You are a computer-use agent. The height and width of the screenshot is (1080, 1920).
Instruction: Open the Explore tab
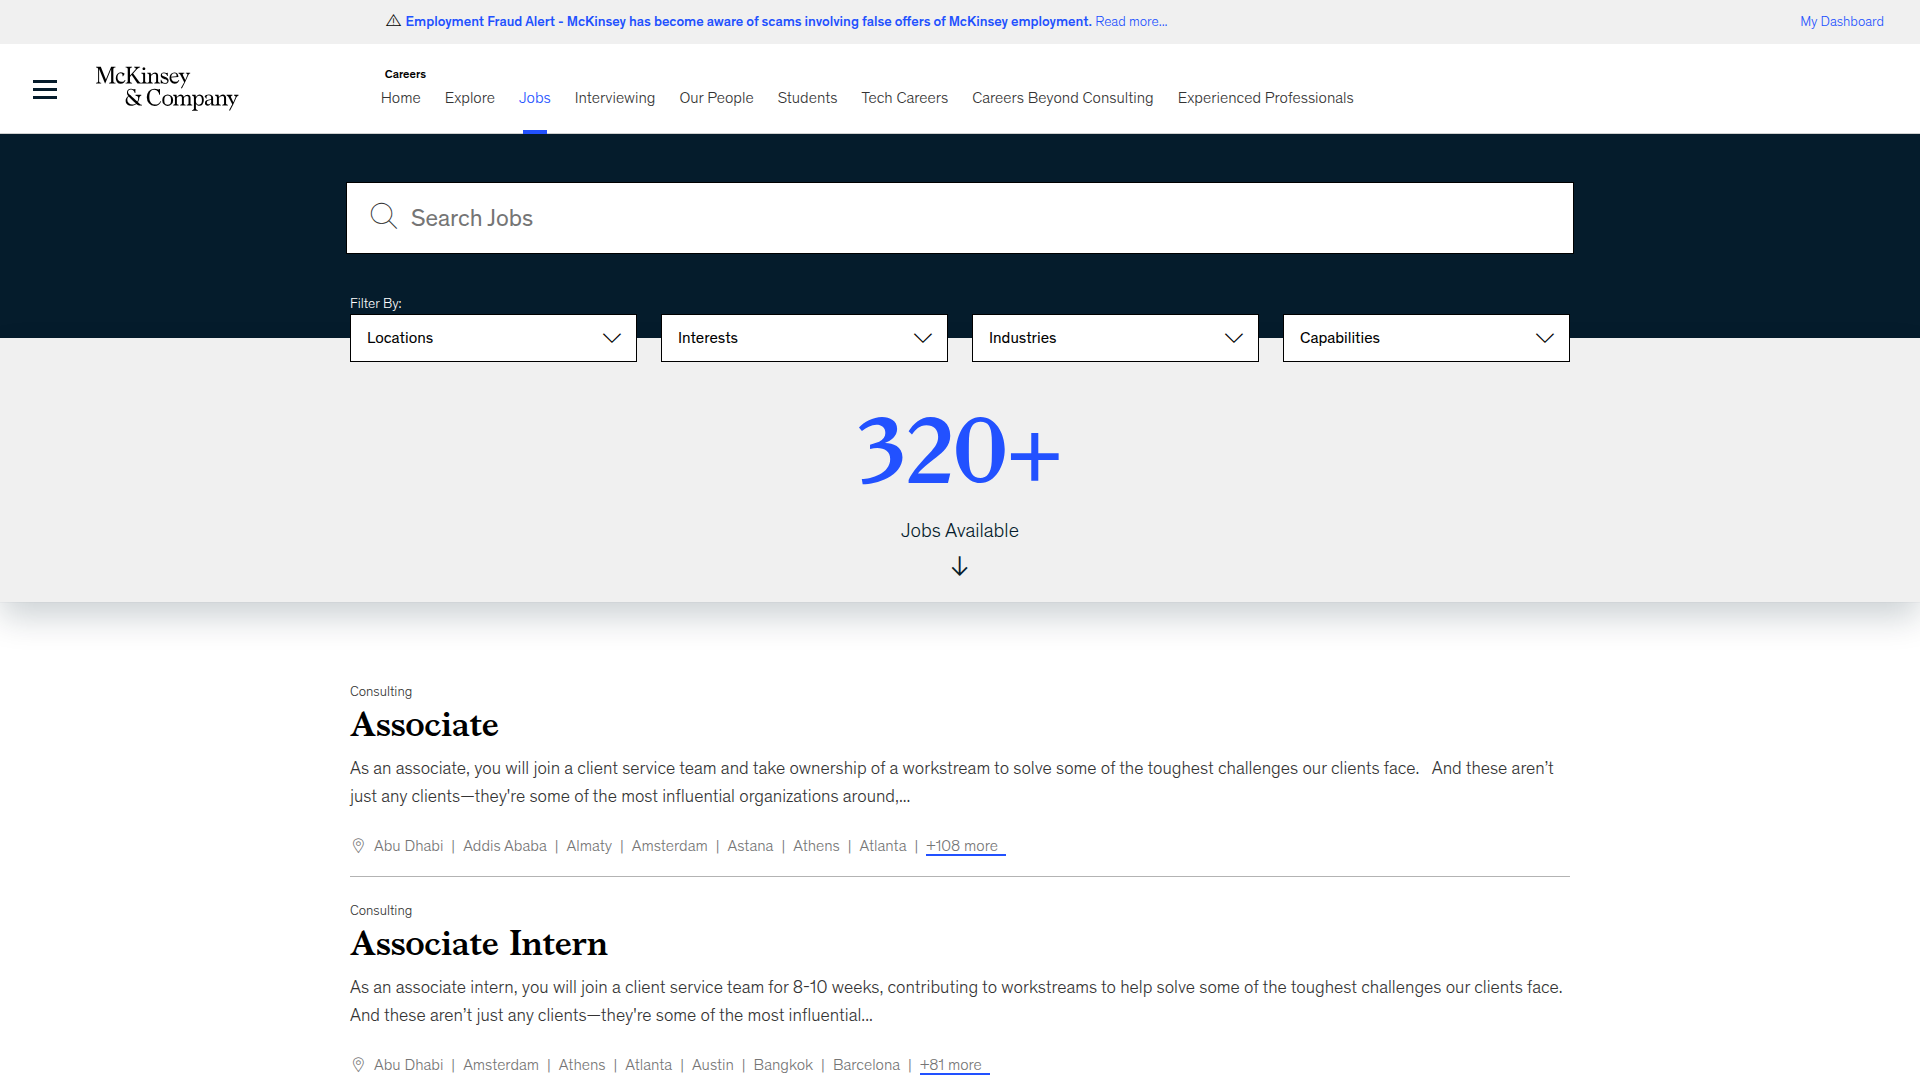coord(470,98)
